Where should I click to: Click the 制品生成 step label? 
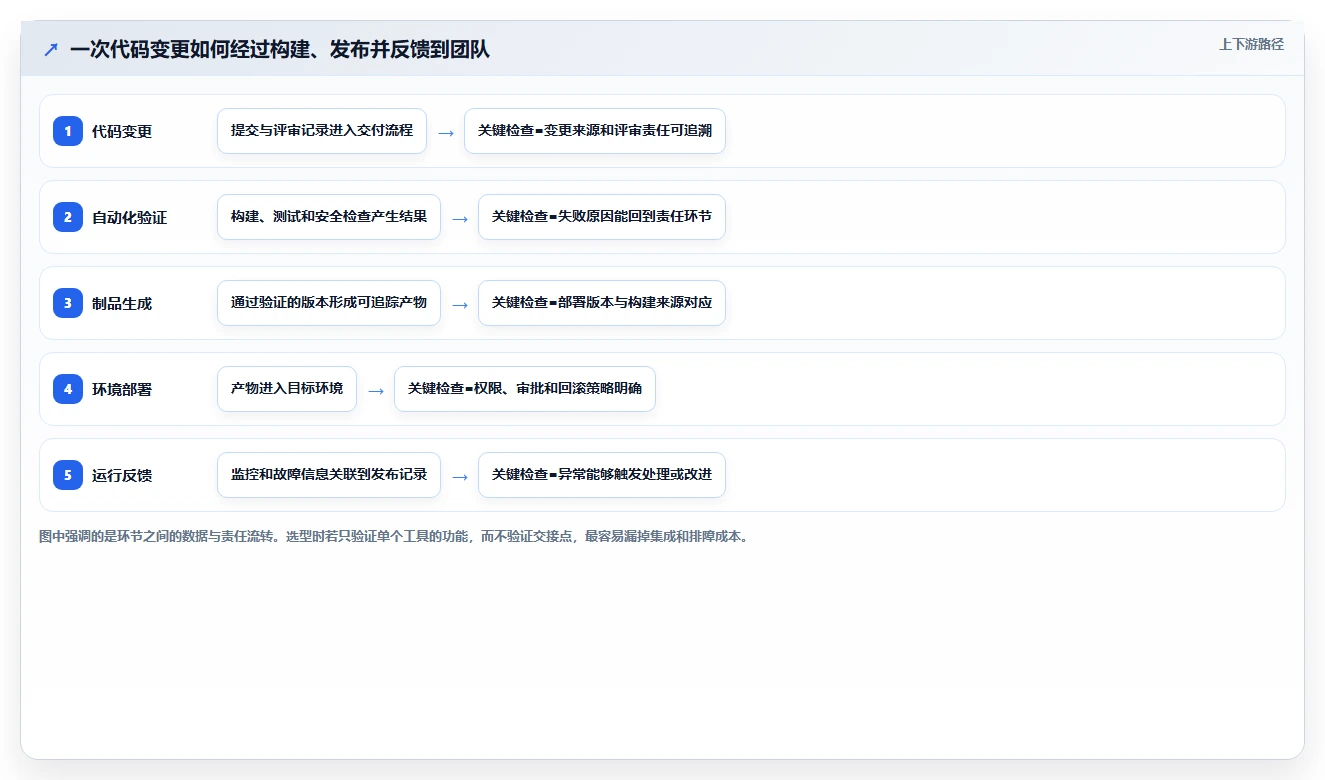pos(122,303)
